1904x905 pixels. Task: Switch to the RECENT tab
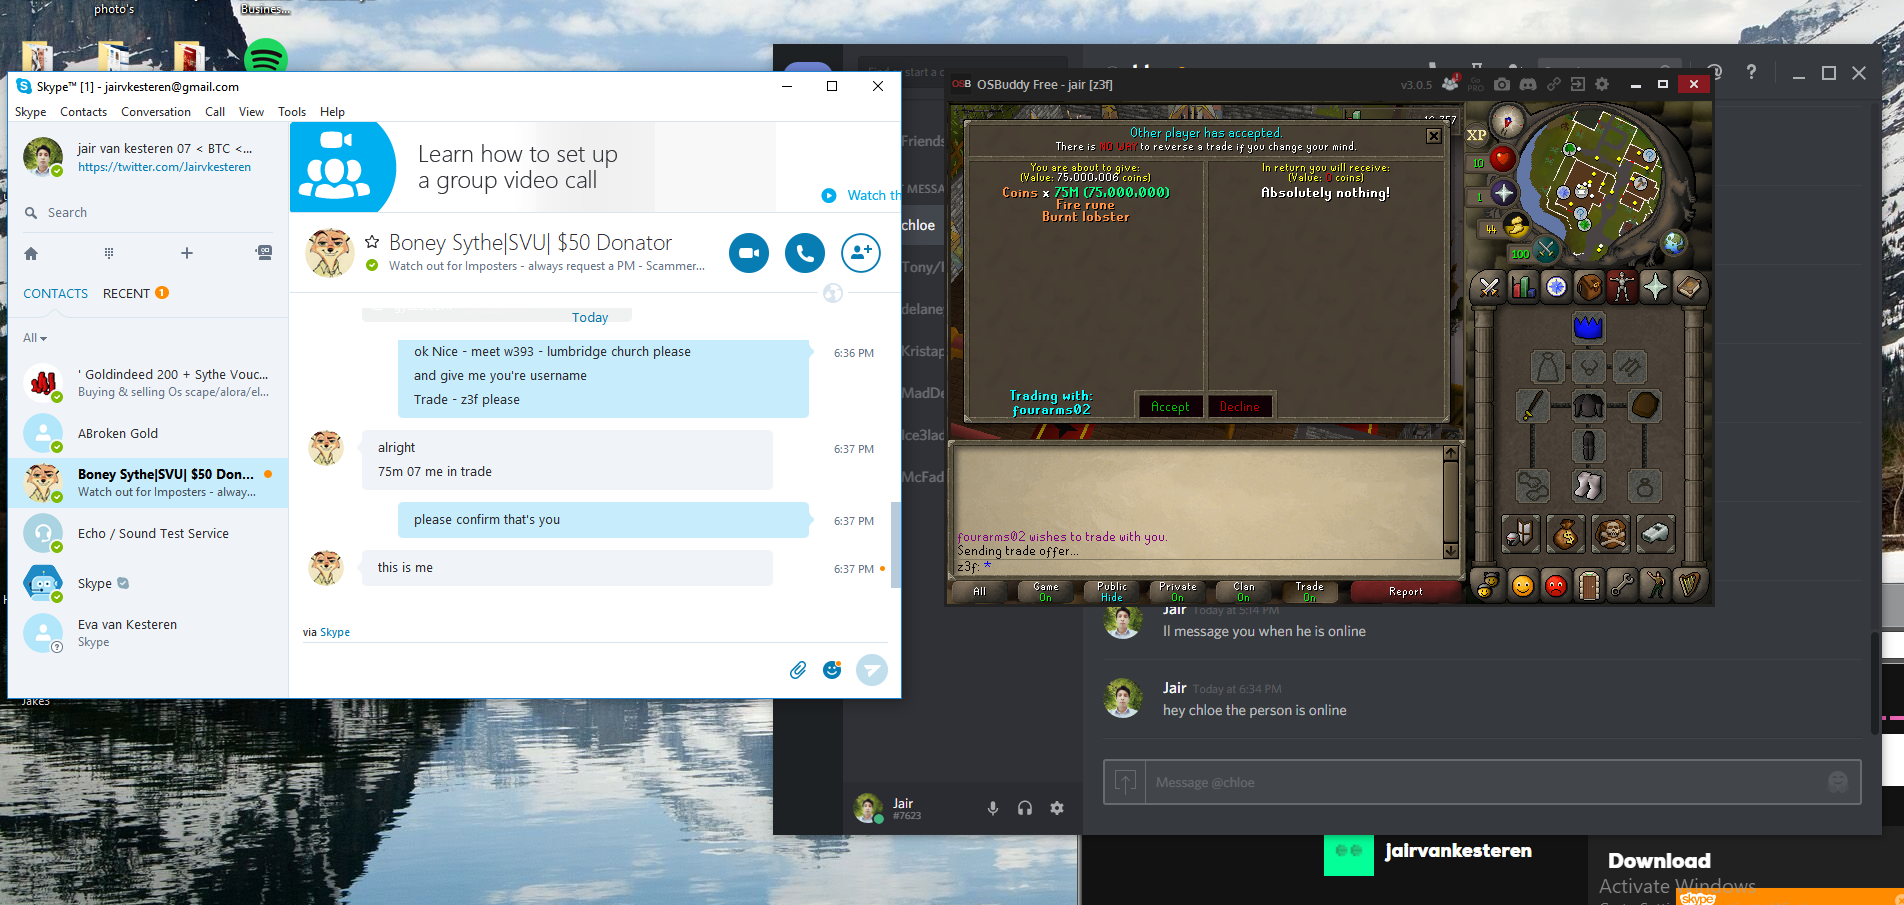(x=126, y=293)
